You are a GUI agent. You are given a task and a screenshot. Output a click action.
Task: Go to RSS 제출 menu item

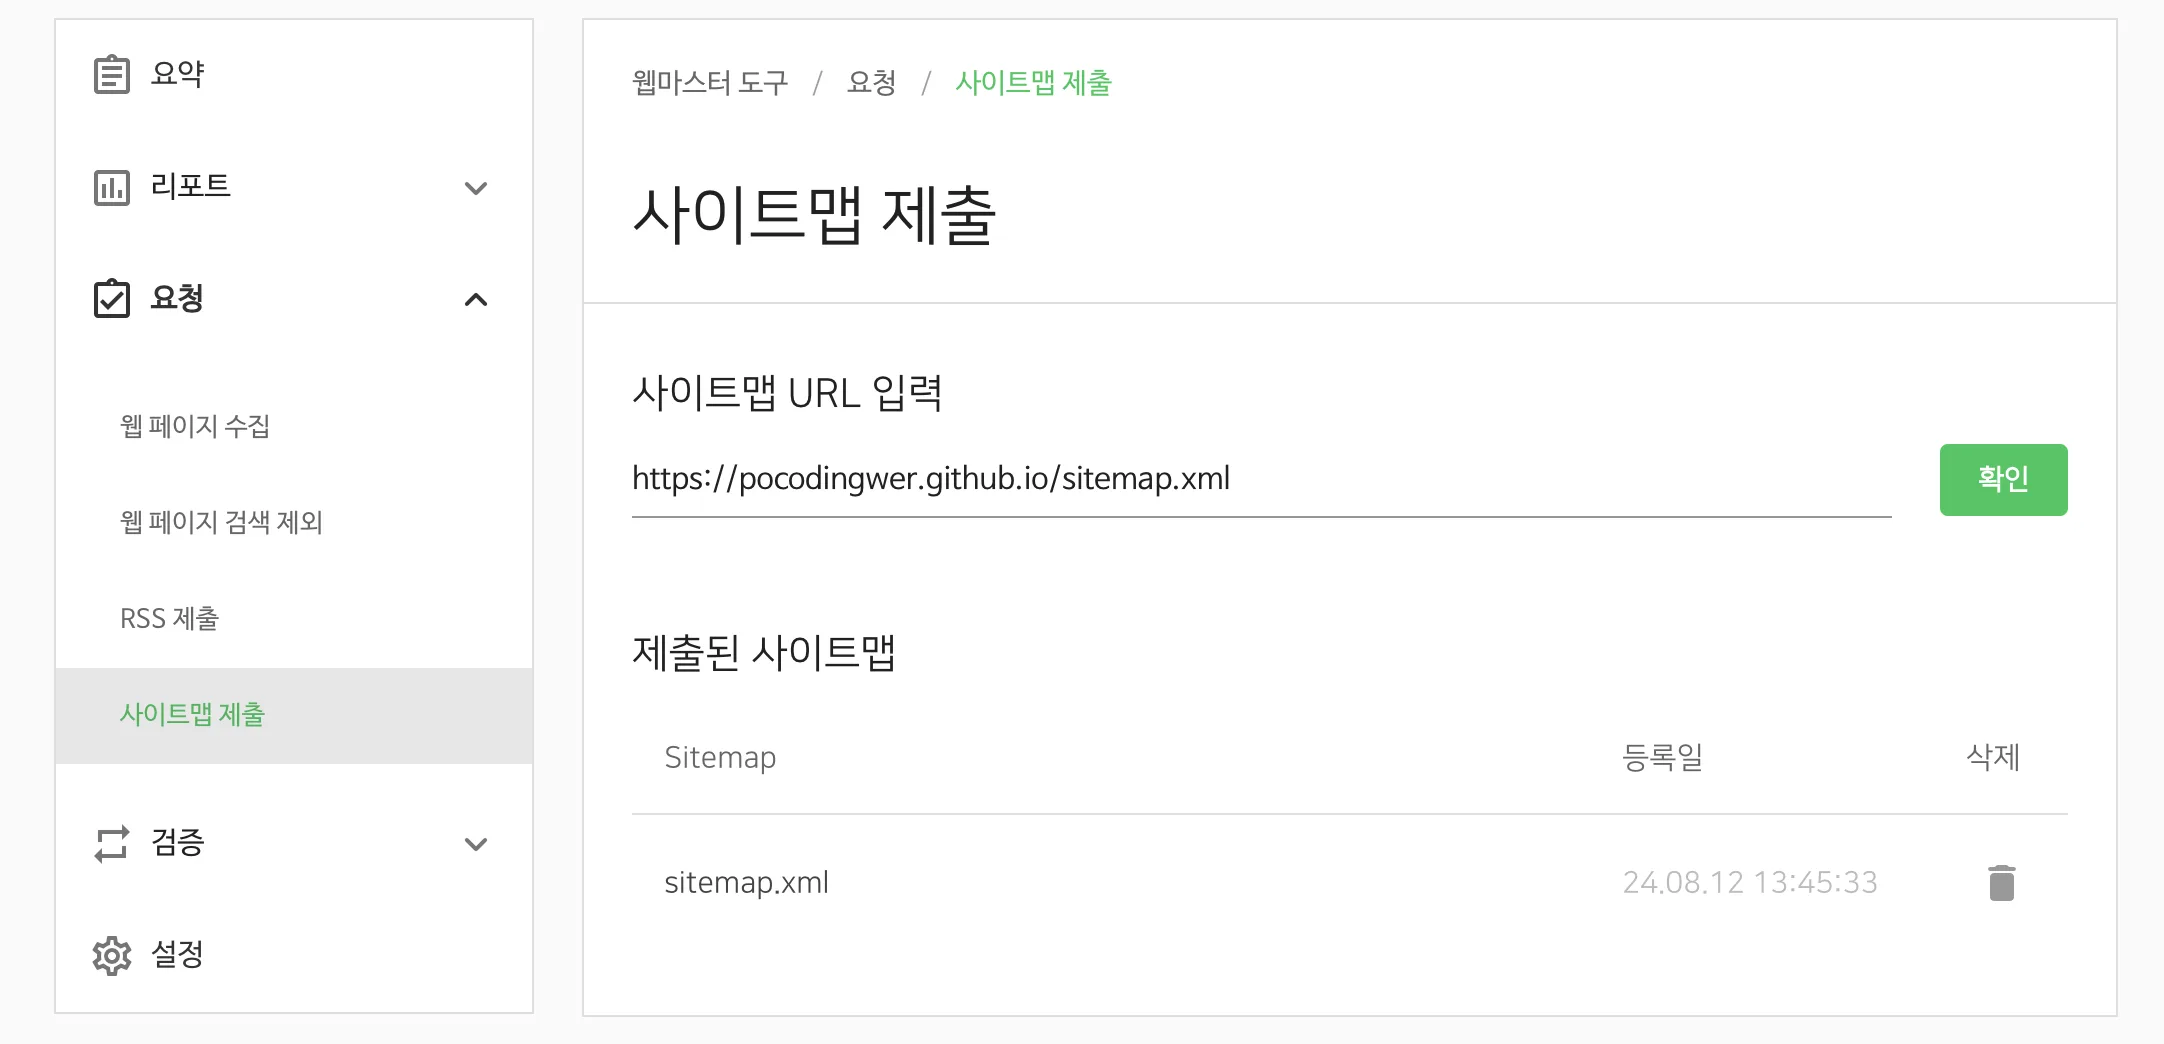tap(169, 618)
